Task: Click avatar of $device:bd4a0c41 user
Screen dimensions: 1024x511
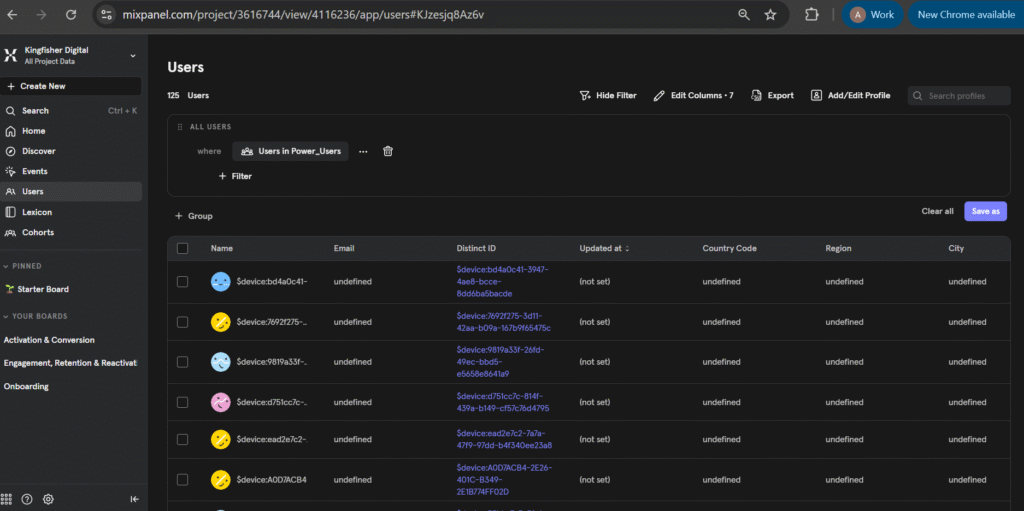Action: pos(221,282)
